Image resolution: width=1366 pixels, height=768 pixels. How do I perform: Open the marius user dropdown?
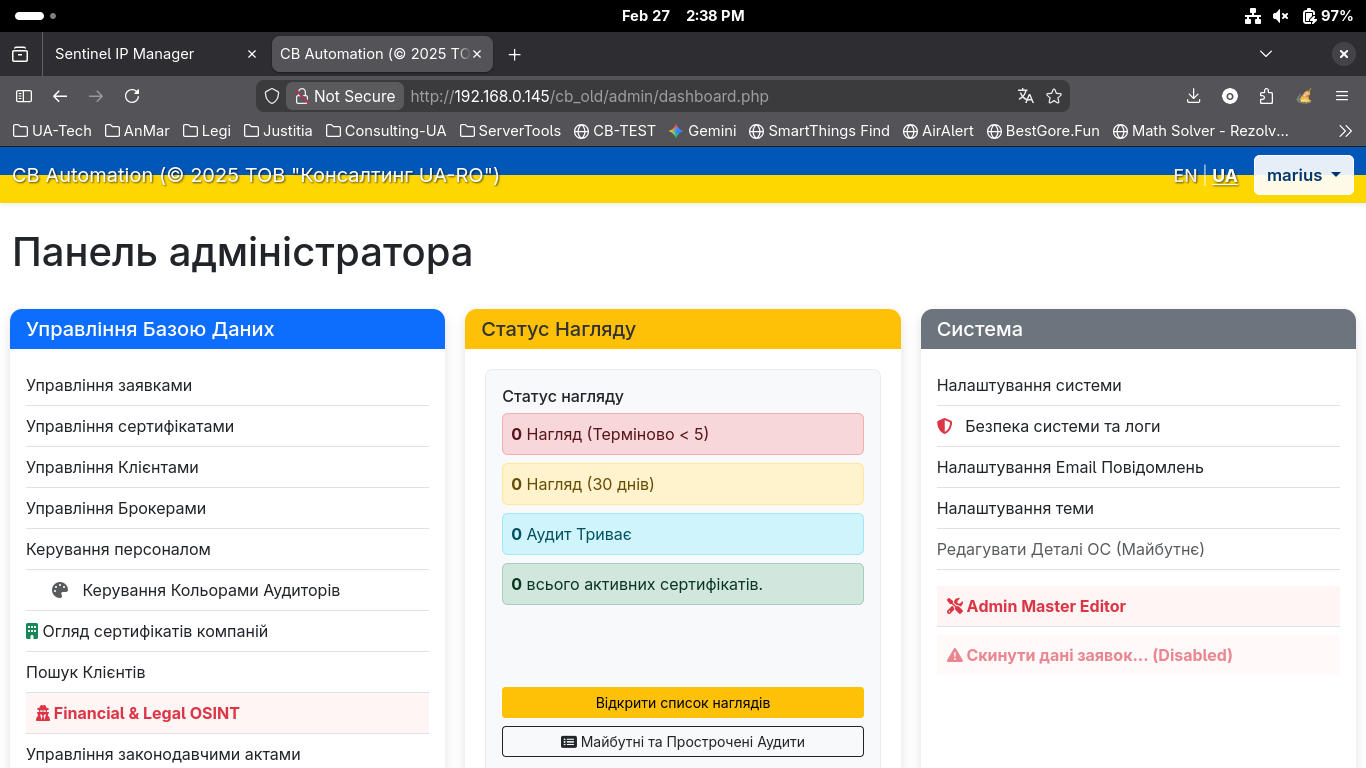point(1303,175)
